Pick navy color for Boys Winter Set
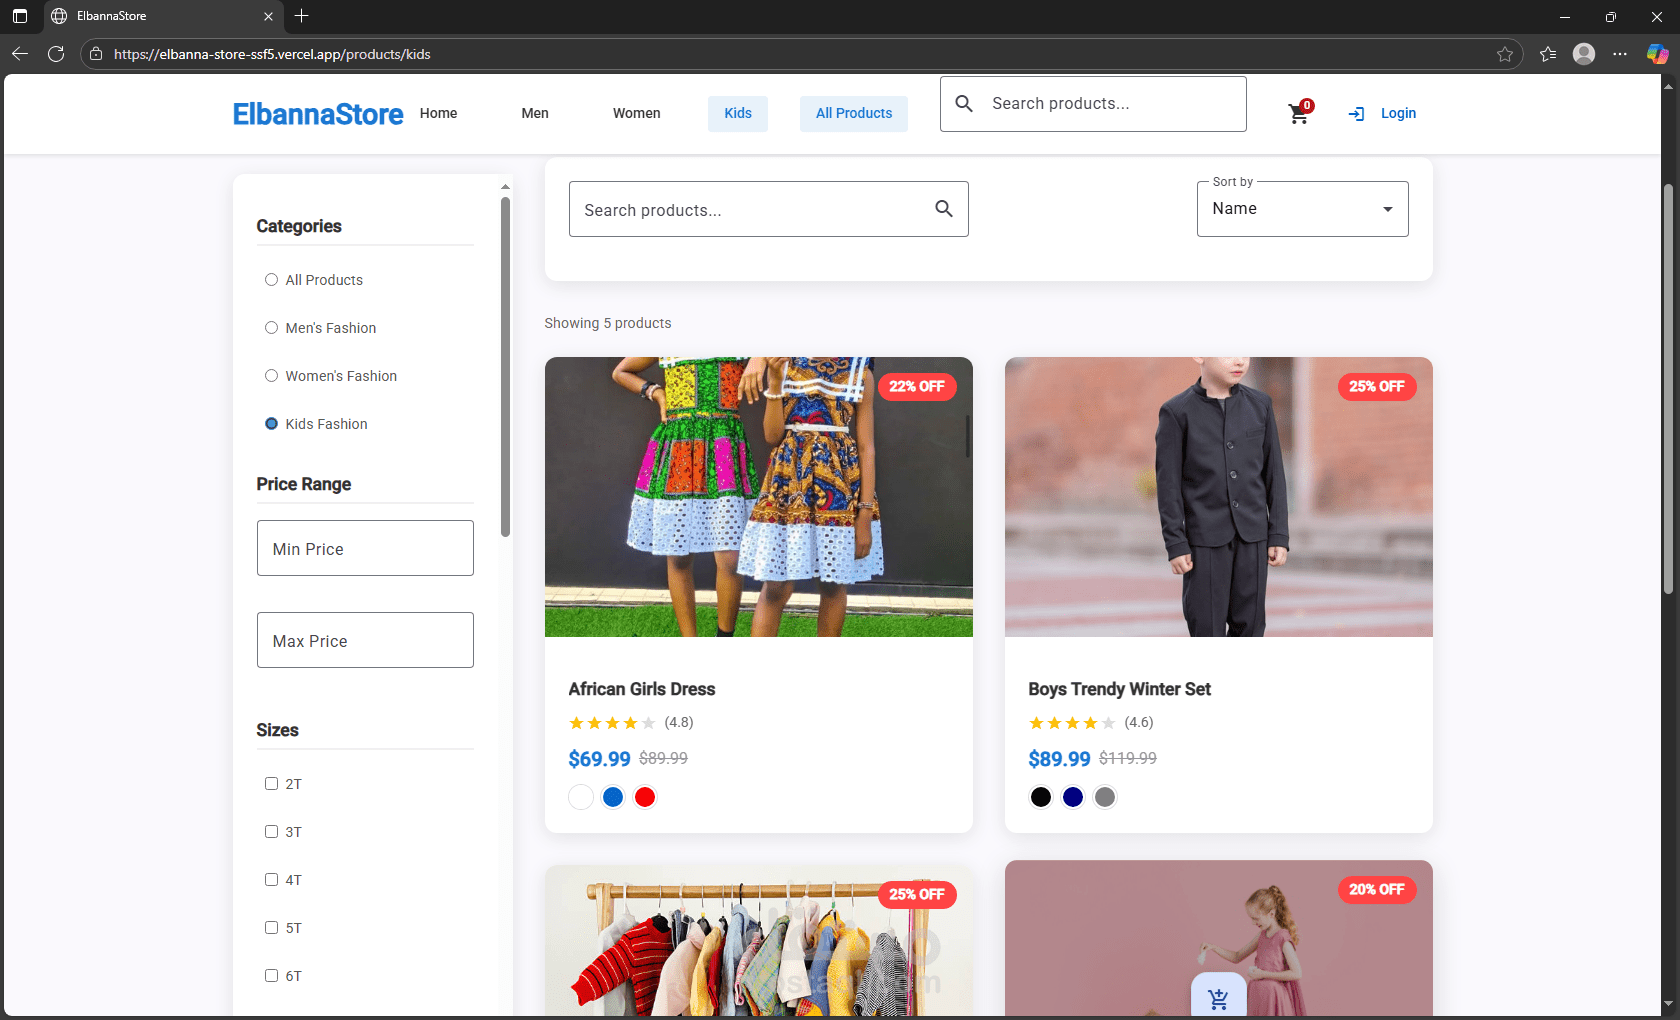Viewport: 1680px width, 1020px height. (1073, 797)
